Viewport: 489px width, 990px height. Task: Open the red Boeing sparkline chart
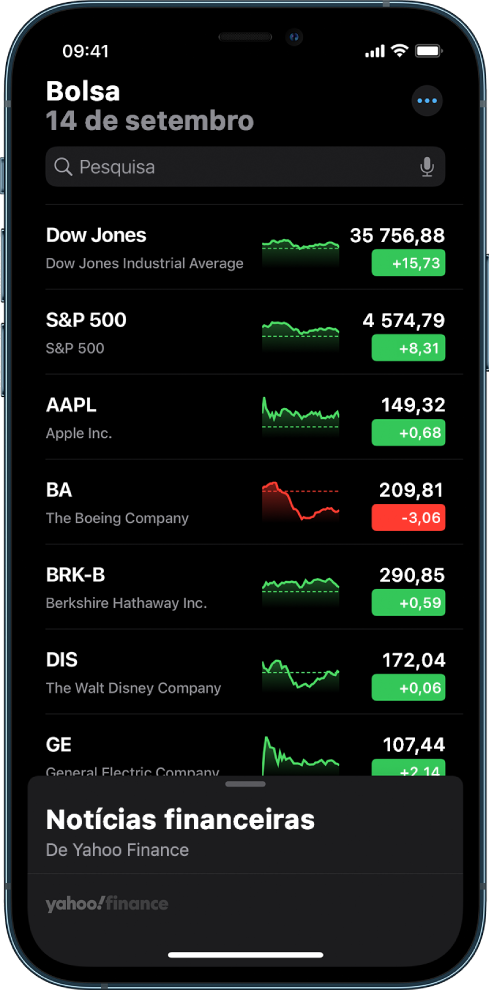(x=301, y=502)
